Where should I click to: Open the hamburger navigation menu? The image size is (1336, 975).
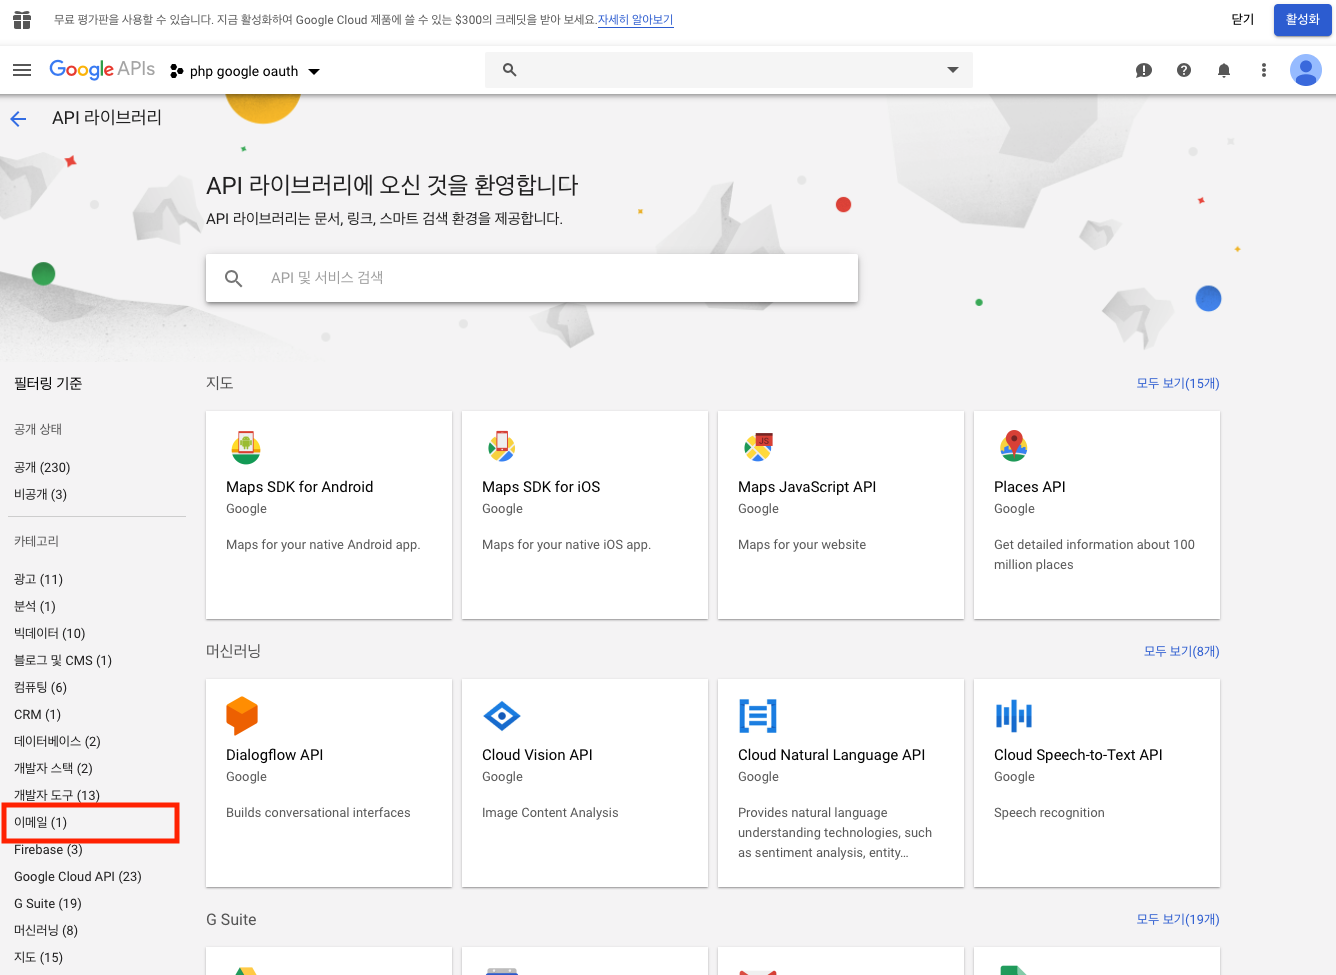tap(22, 70)
